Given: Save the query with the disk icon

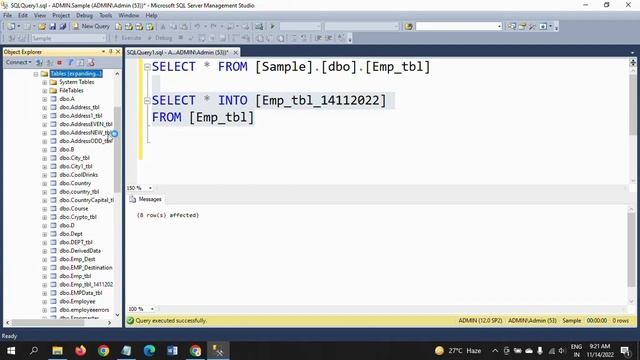Looking at the screenshot, I should [52, 27].
